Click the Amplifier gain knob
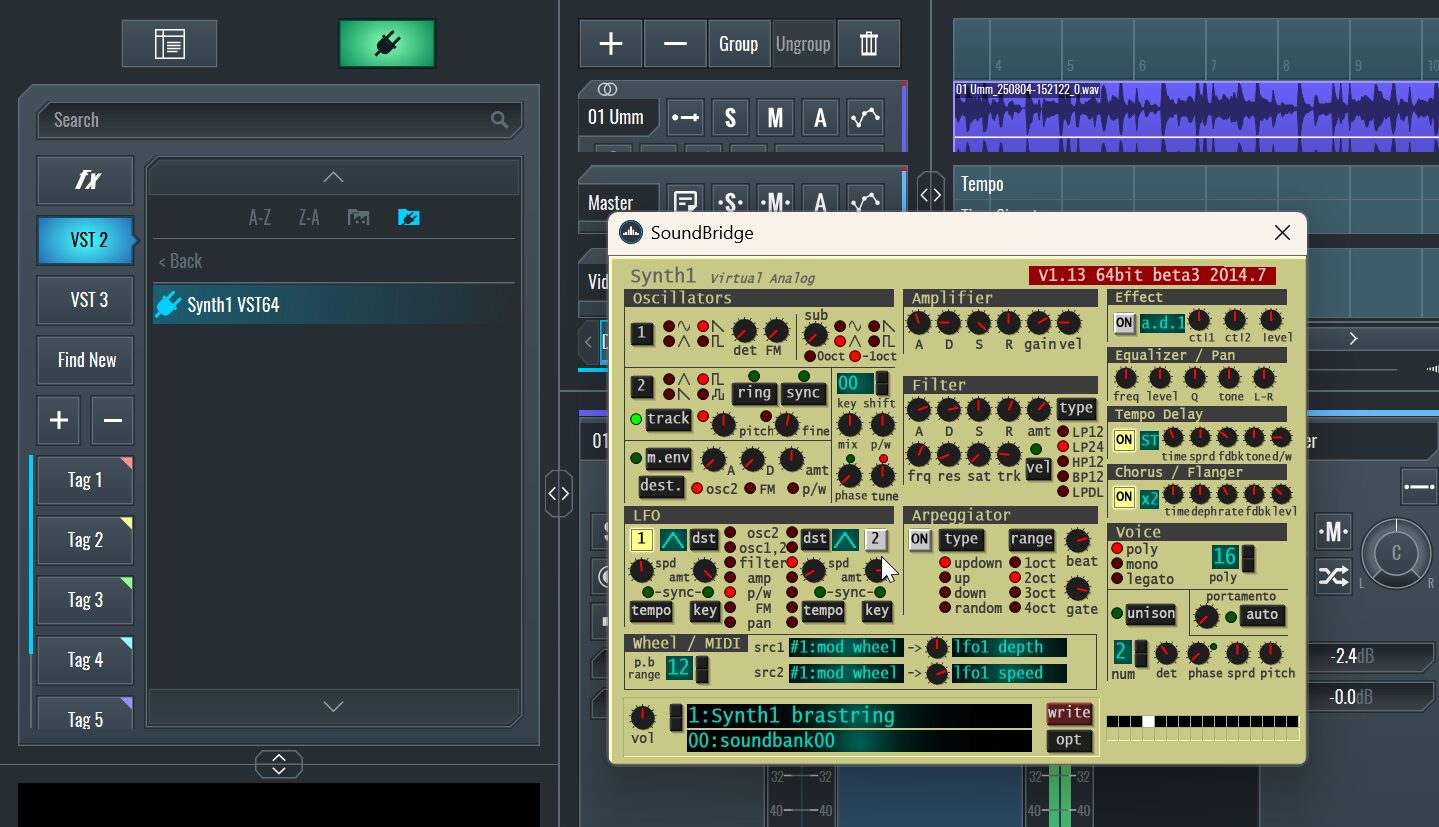 click(1039, 323)
